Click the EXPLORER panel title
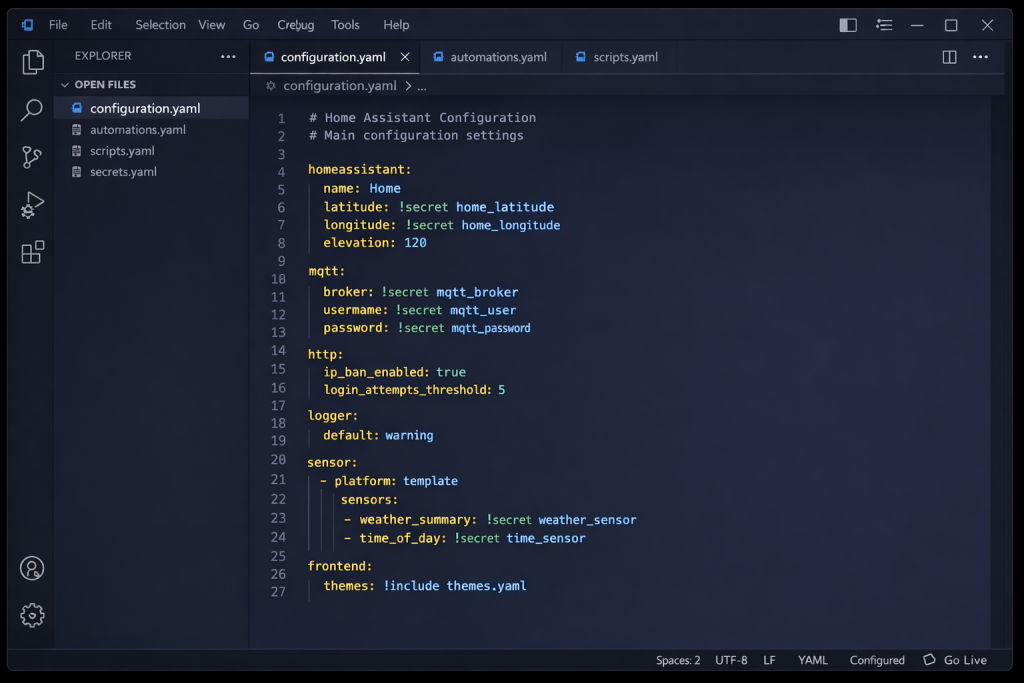 [103, 56]
